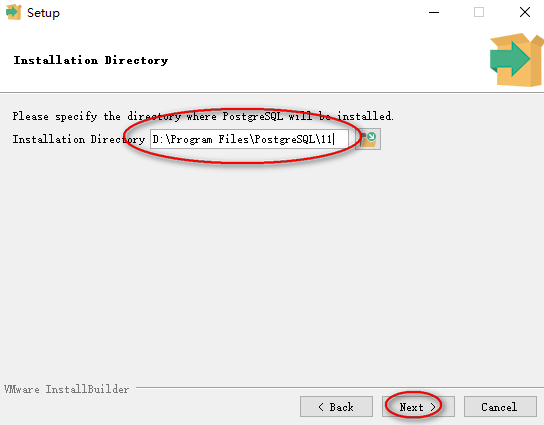The width and height of the screenshot is (544, 425).
Task: Click the empty gray panel below the field
Action: tap(272, 264)
